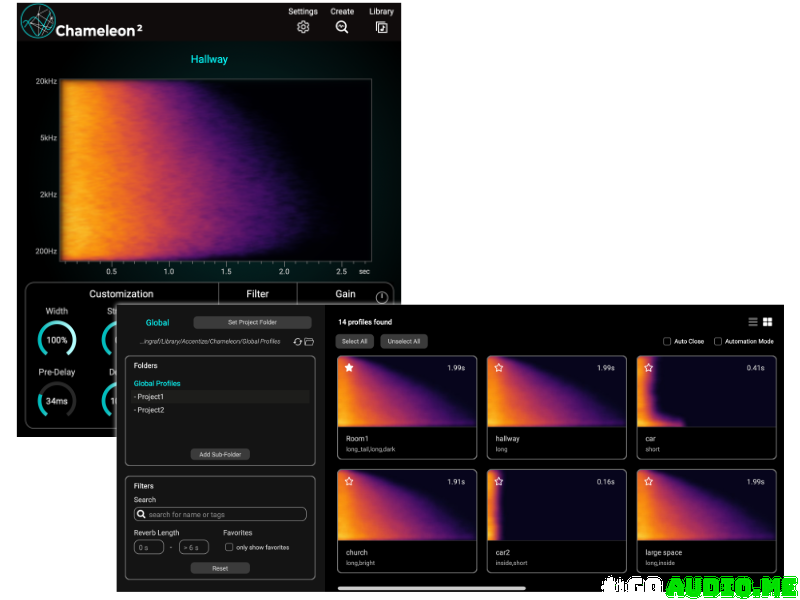800x600 pixels.
Task: Open the Library icon
Action: click(381, 28)
